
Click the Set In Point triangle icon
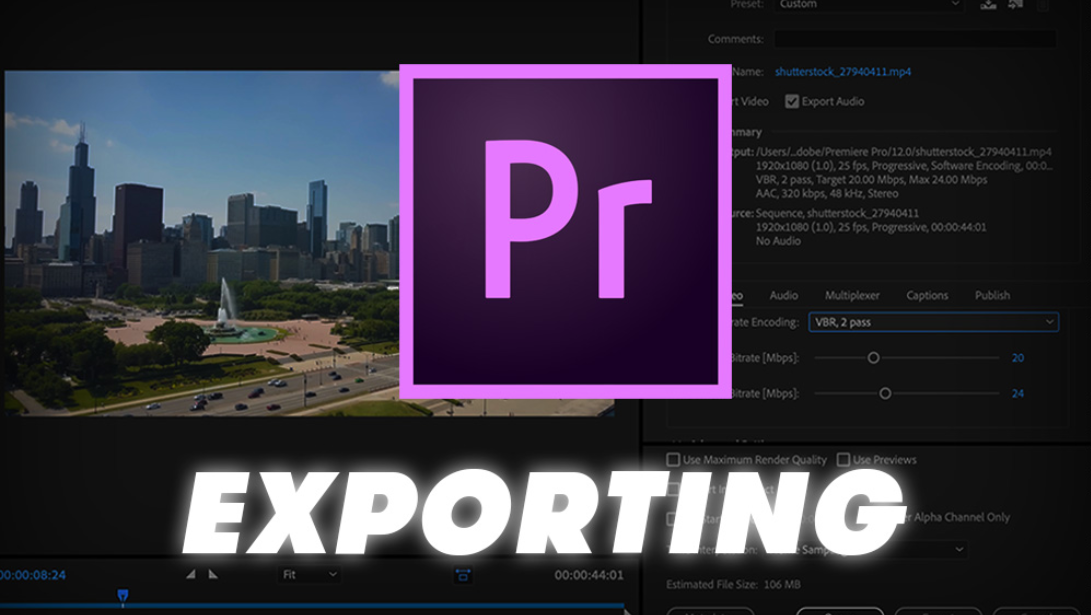coord(191,574)
